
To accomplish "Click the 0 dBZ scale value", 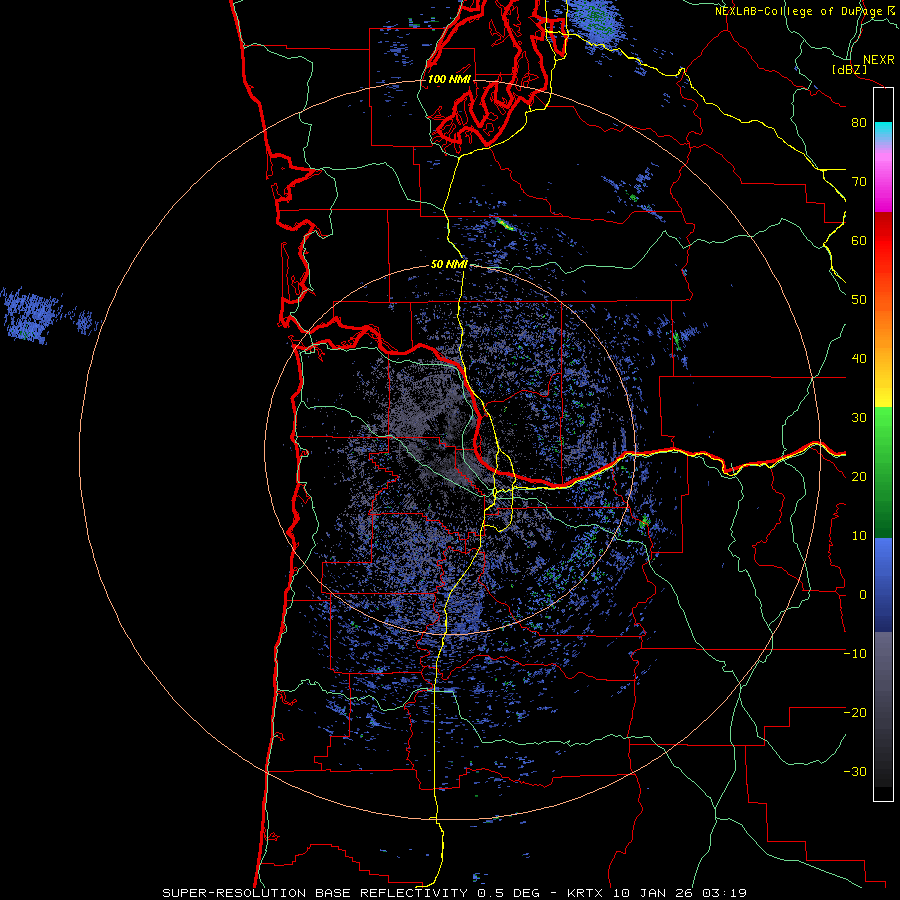I will (x=863, y=595).
